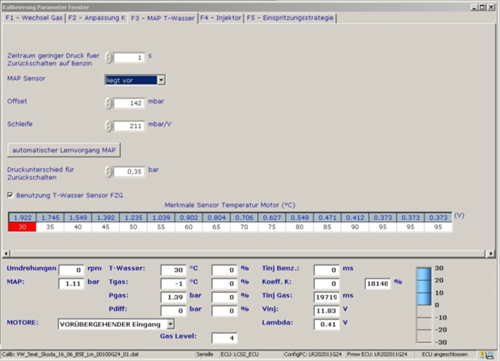Click the Tgas -1 °C field

tap(173, 284)
